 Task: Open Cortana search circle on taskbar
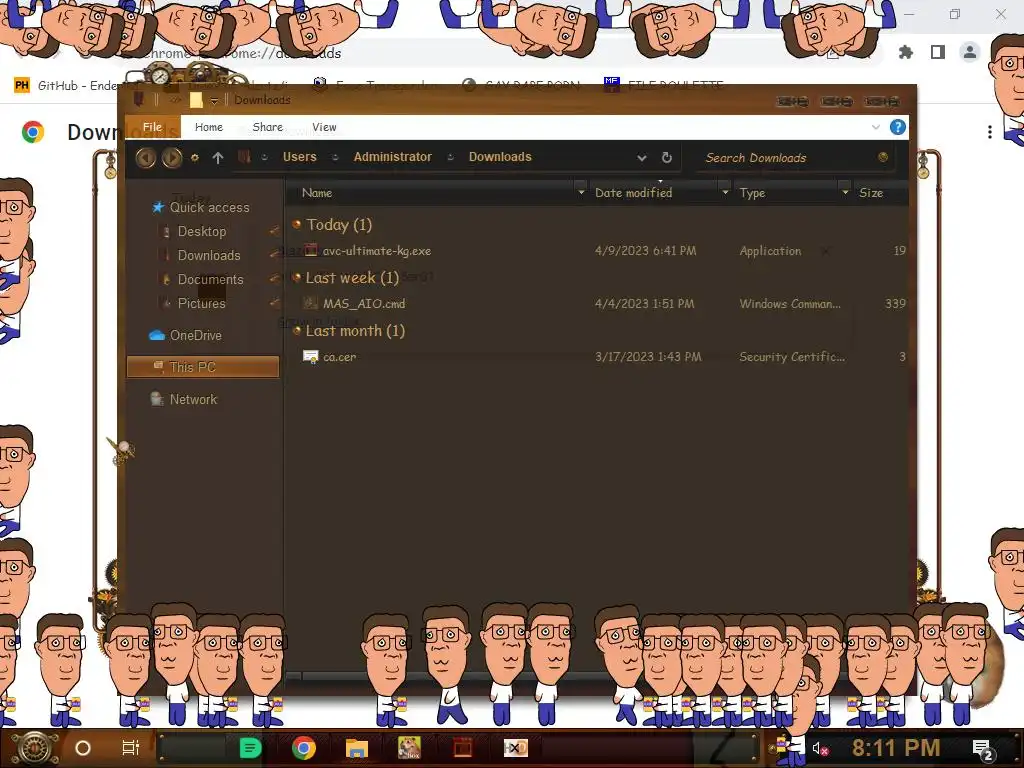tap(83, 748)
